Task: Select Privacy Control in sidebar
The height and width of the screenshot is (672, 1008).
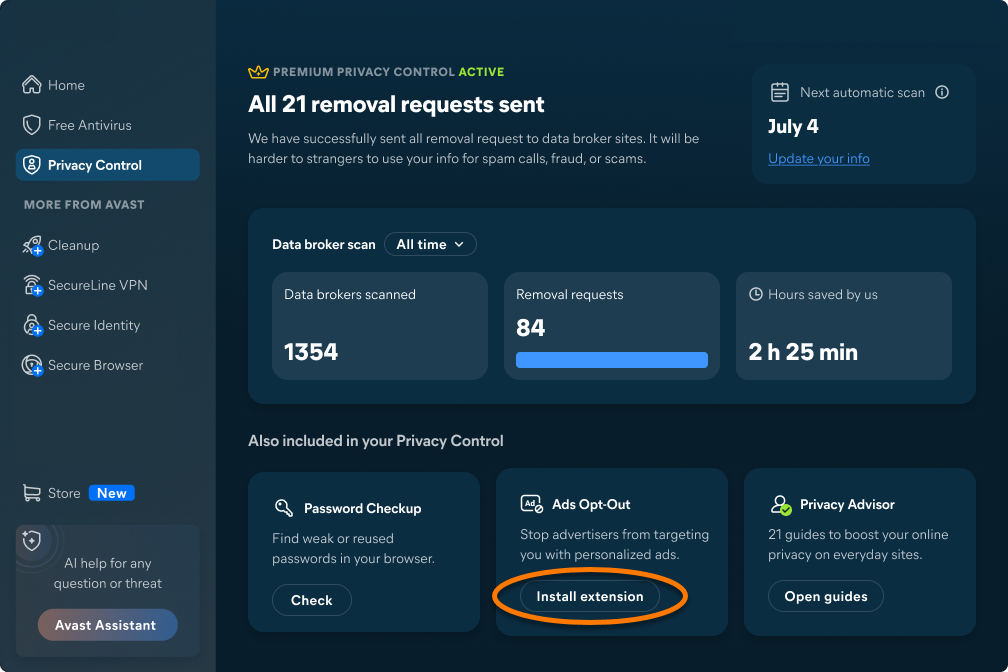Action: click(x=107, y=165)
